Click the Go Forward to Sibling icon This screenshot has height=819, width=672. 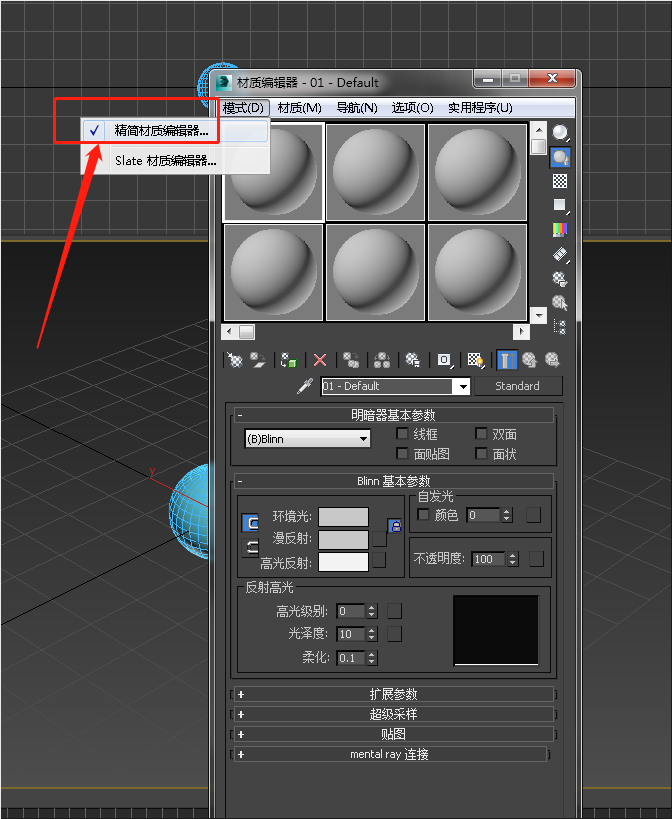(552, 360)
